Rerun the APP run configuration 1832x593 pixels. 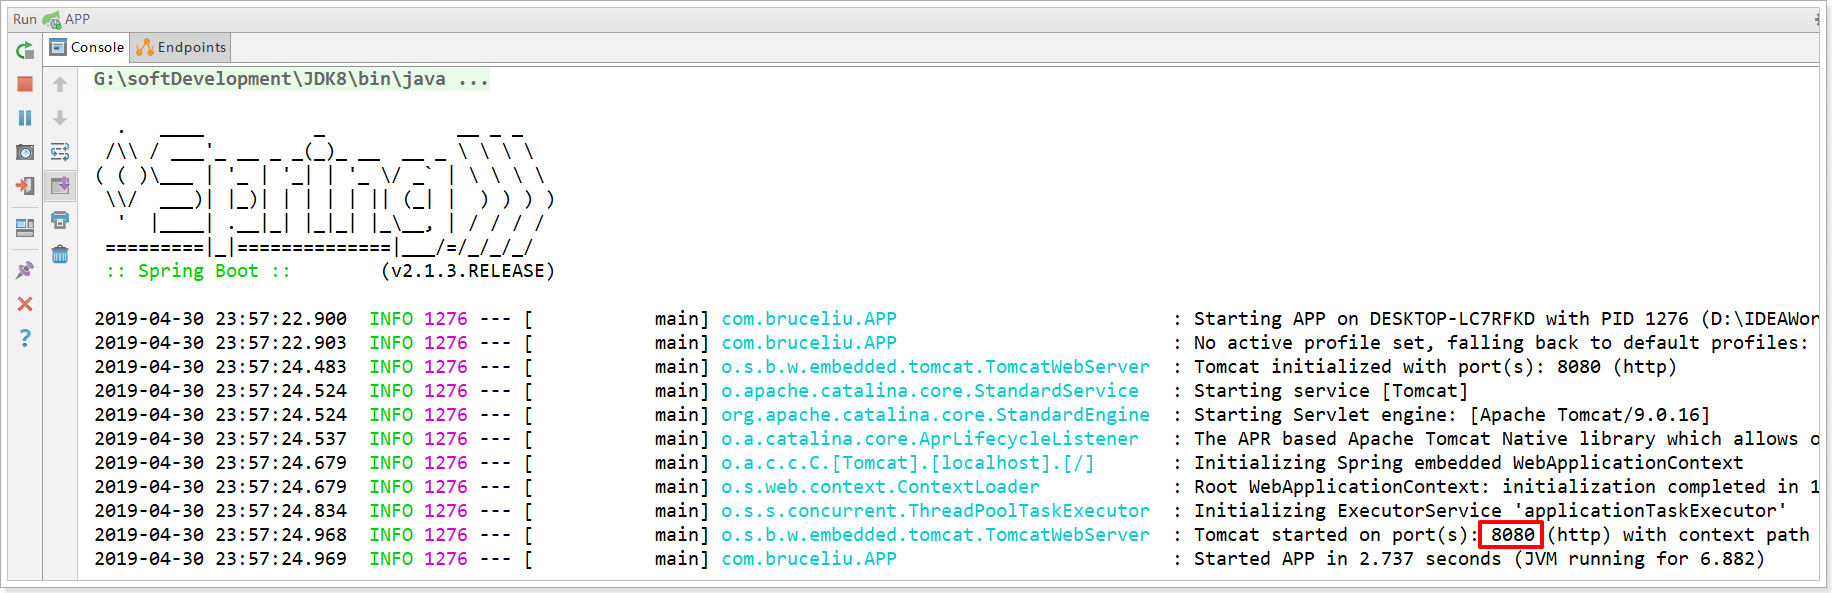tap(25, 51)
